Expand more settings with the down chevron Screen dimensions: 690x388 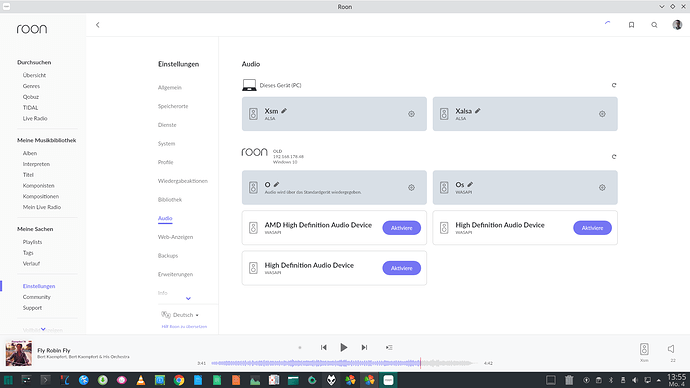tap(188, 299)
